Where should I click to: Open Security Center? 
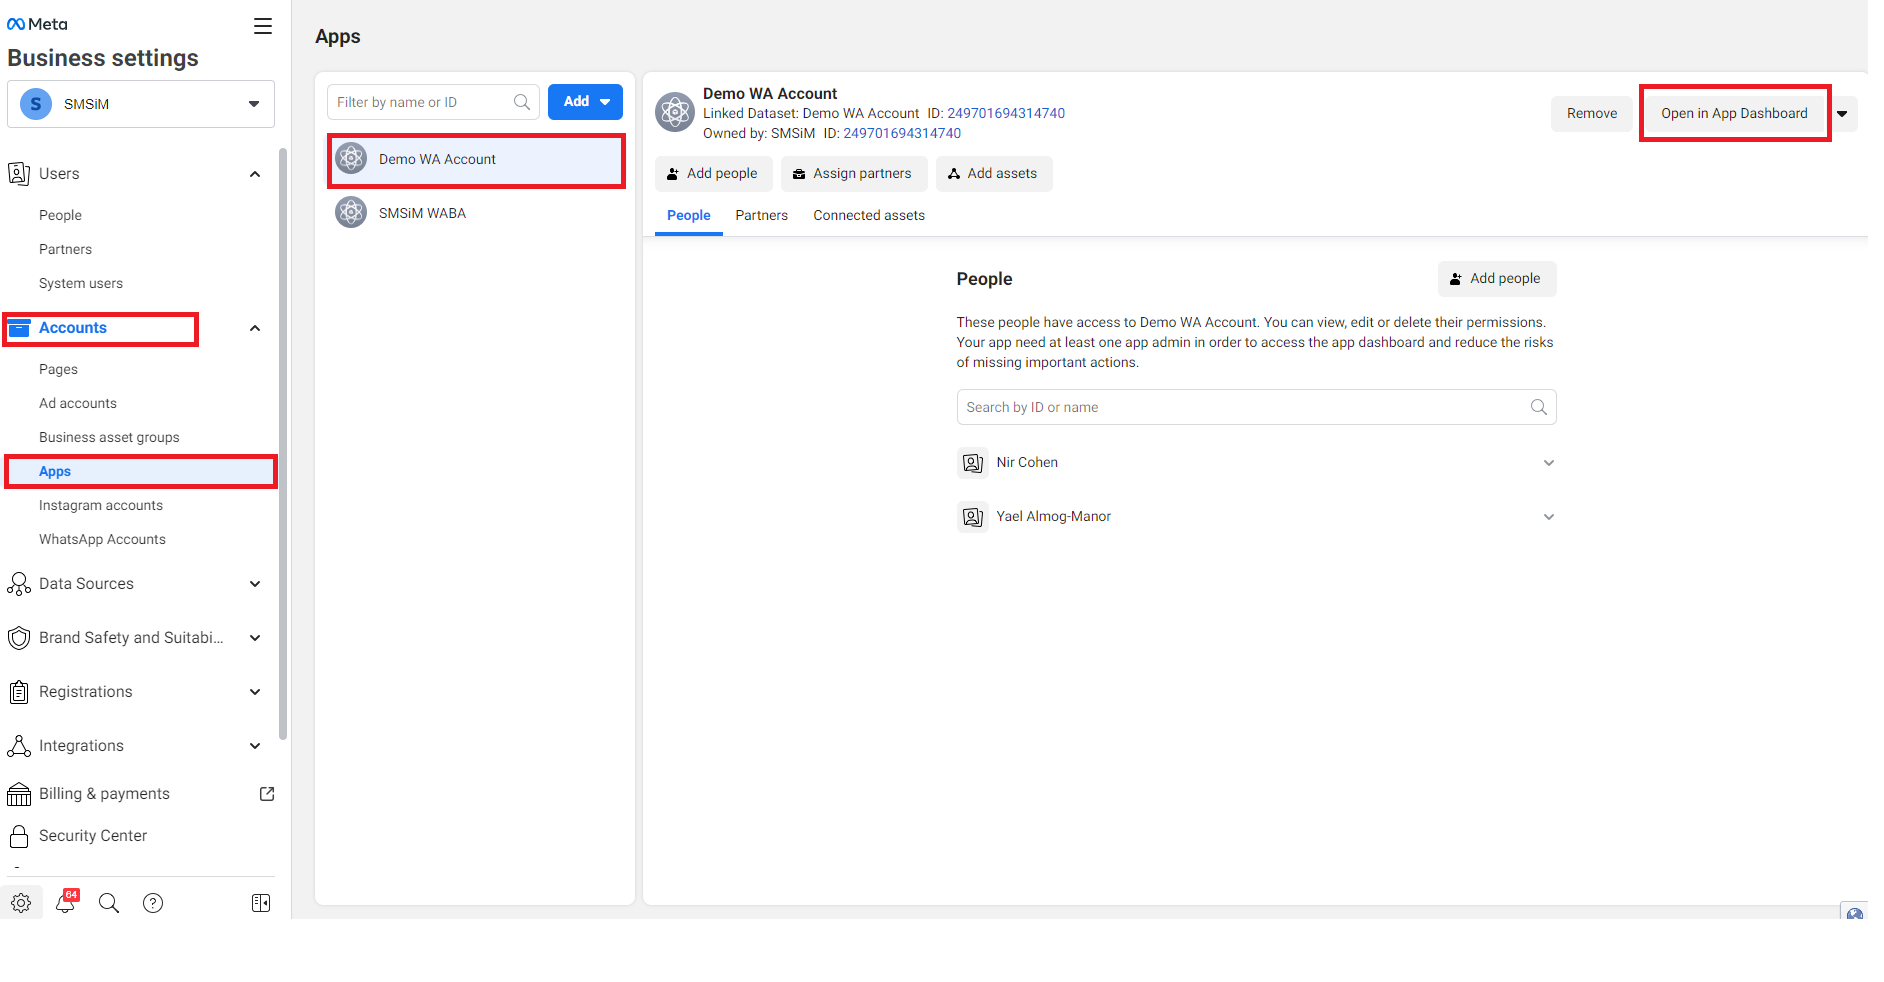[x=92, y=836]
